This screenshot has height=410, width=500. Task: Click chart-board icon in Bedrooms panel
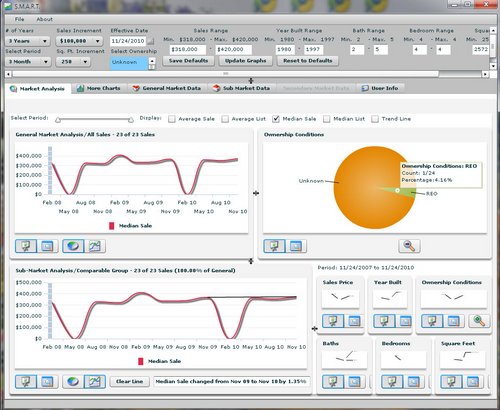392,381
